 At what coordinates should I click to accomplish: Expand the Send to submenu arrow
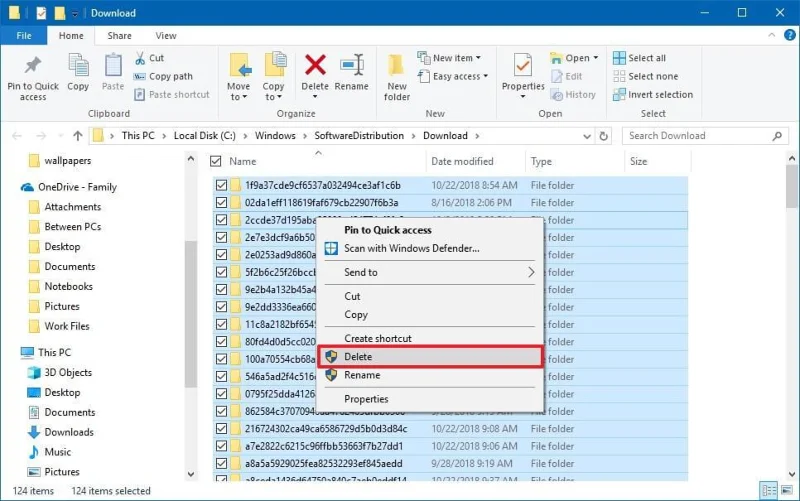tap(531, 272)
